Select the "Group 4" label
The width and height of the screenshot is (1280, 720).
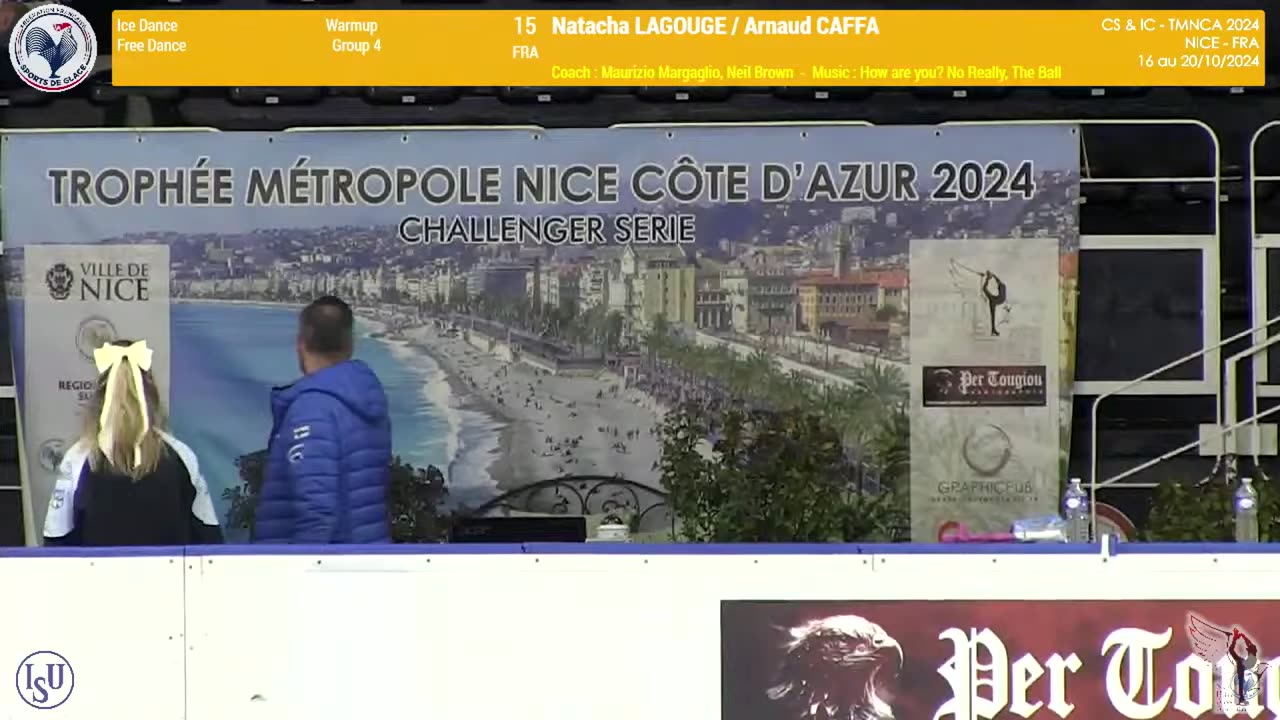pyautogui.click(x=356, y=46)
